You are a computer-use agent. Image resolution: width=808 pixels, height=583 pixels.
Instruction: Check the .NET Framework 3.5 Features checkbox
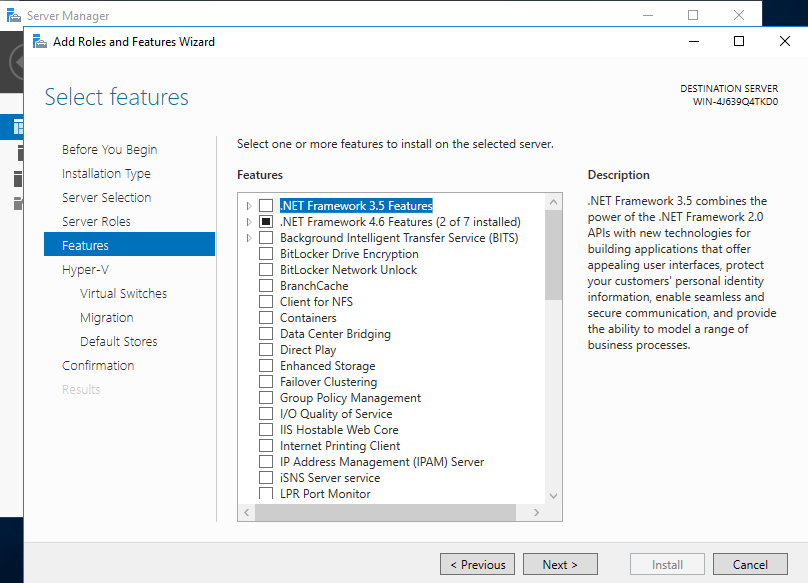(x=266, y=206)
